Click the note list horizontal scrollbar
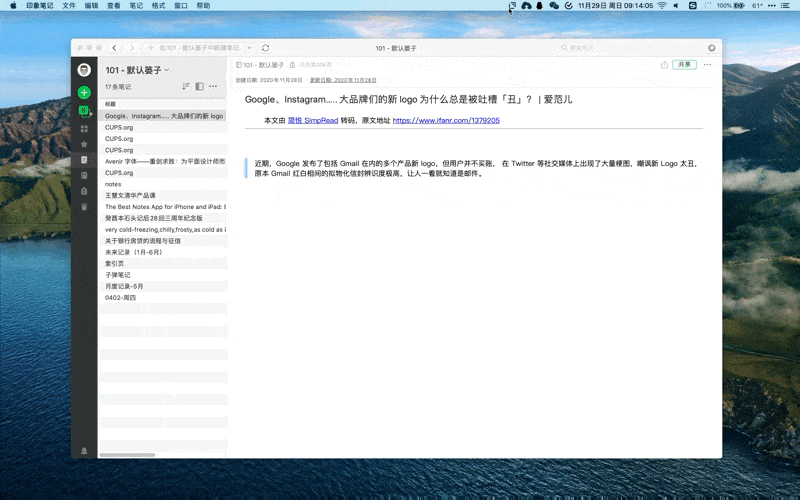Screen dimensions: 800x500 [127, 455]
